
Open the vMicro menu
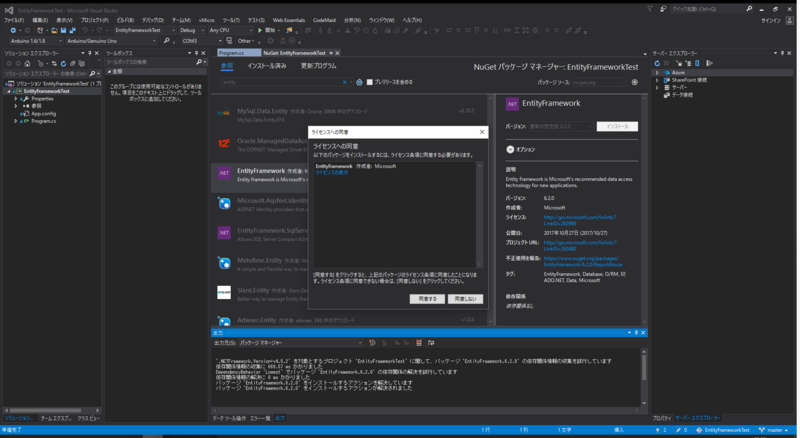point(207,20)
